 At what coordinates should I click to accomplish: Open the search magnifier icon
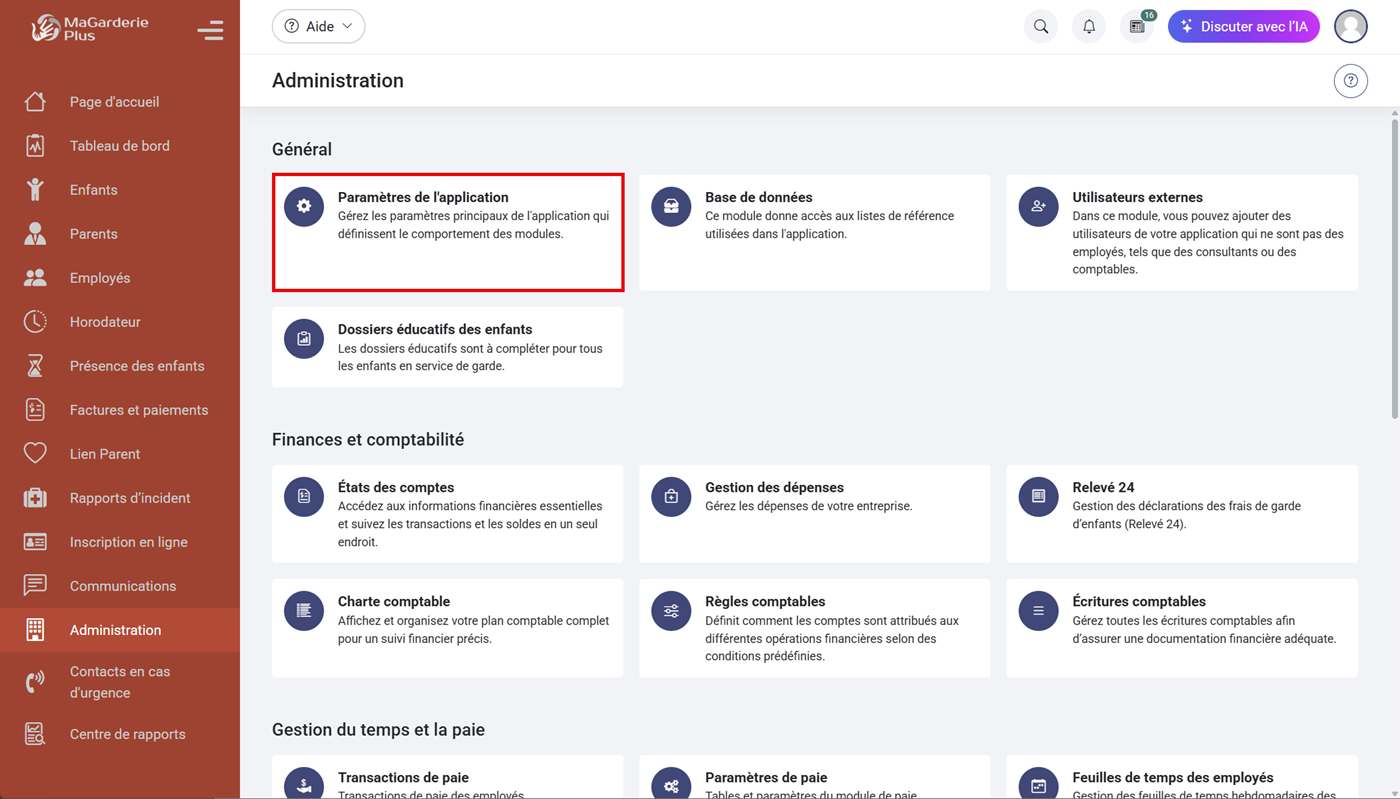(x=1040, y=26)
